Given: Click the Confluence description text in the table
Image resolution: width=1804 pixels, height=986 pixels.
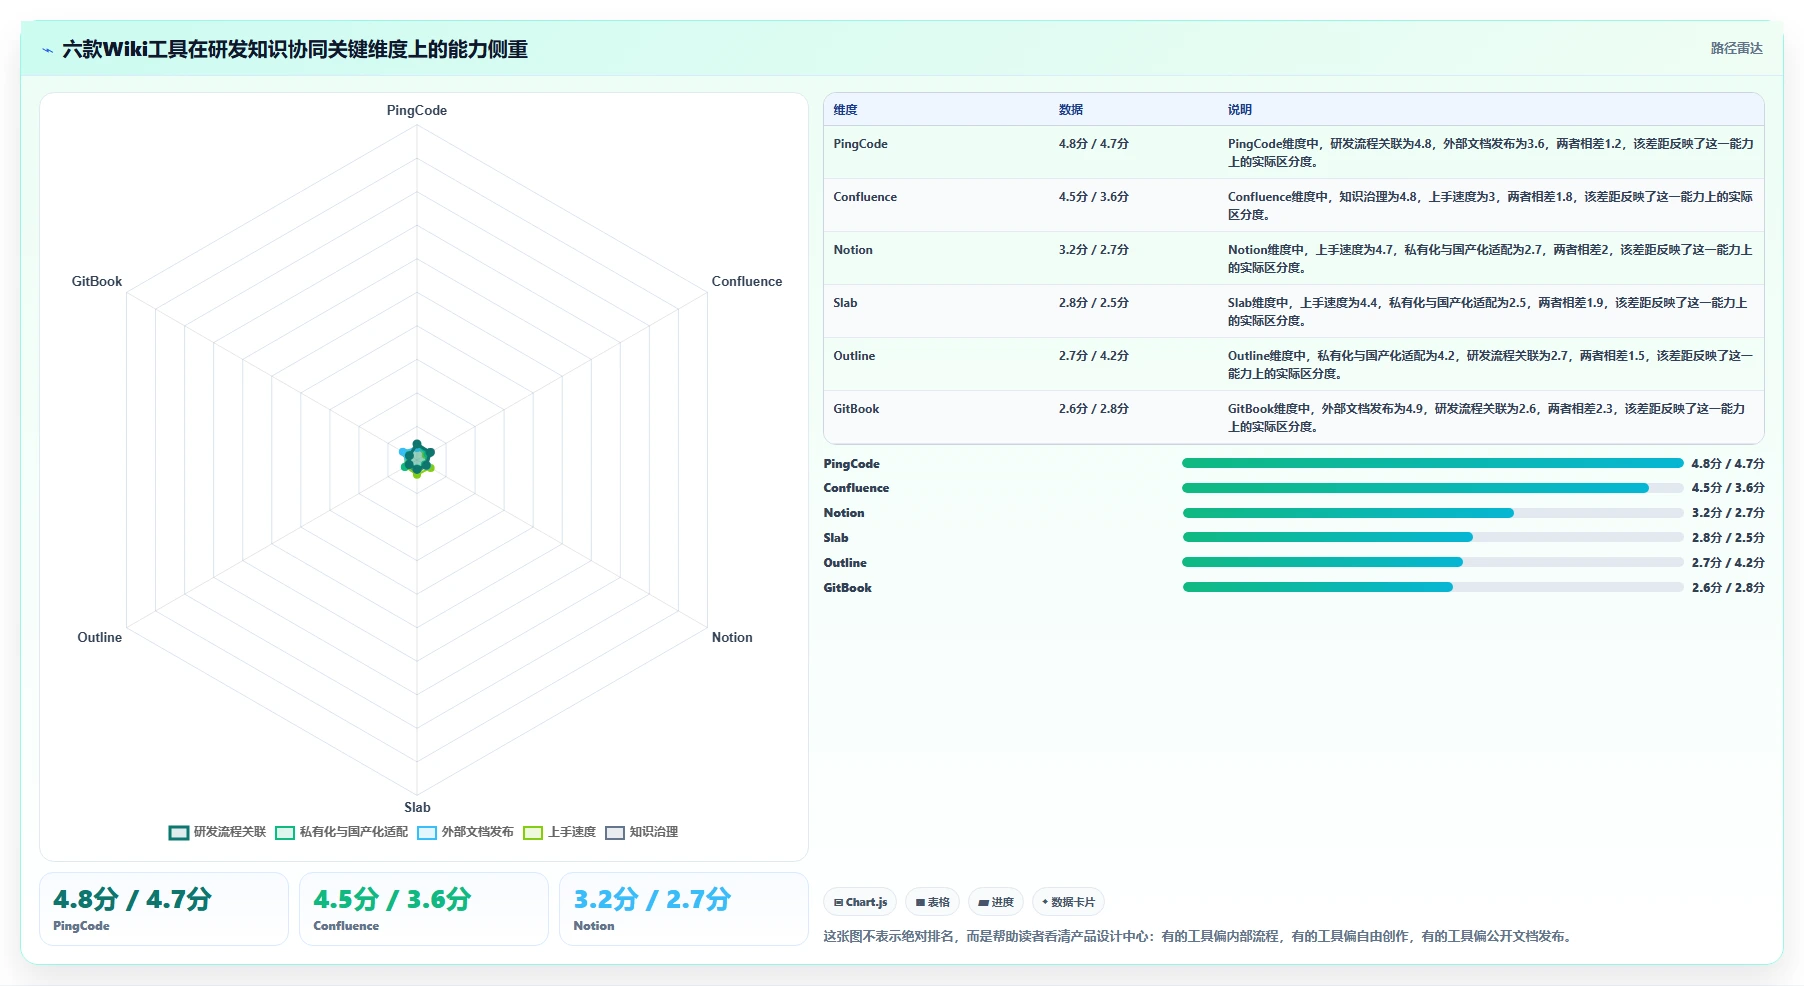Looking at the screenshot, I should 1490,206.
